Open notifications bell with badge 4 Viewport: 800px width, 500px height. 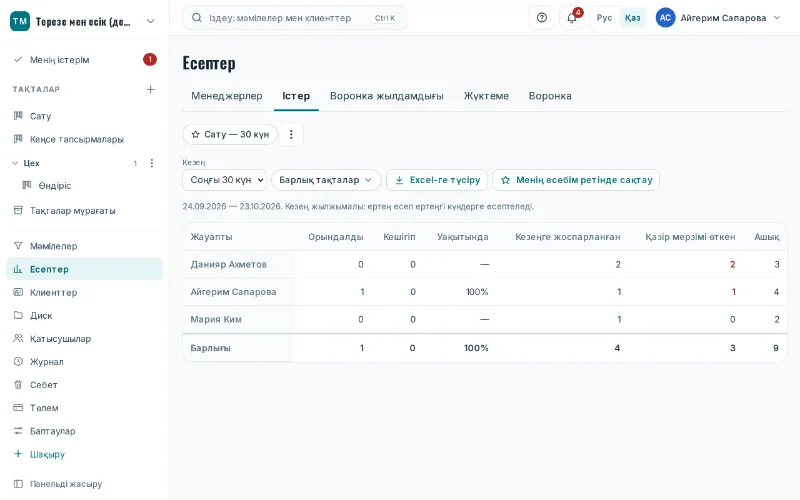tap(572, 18)
